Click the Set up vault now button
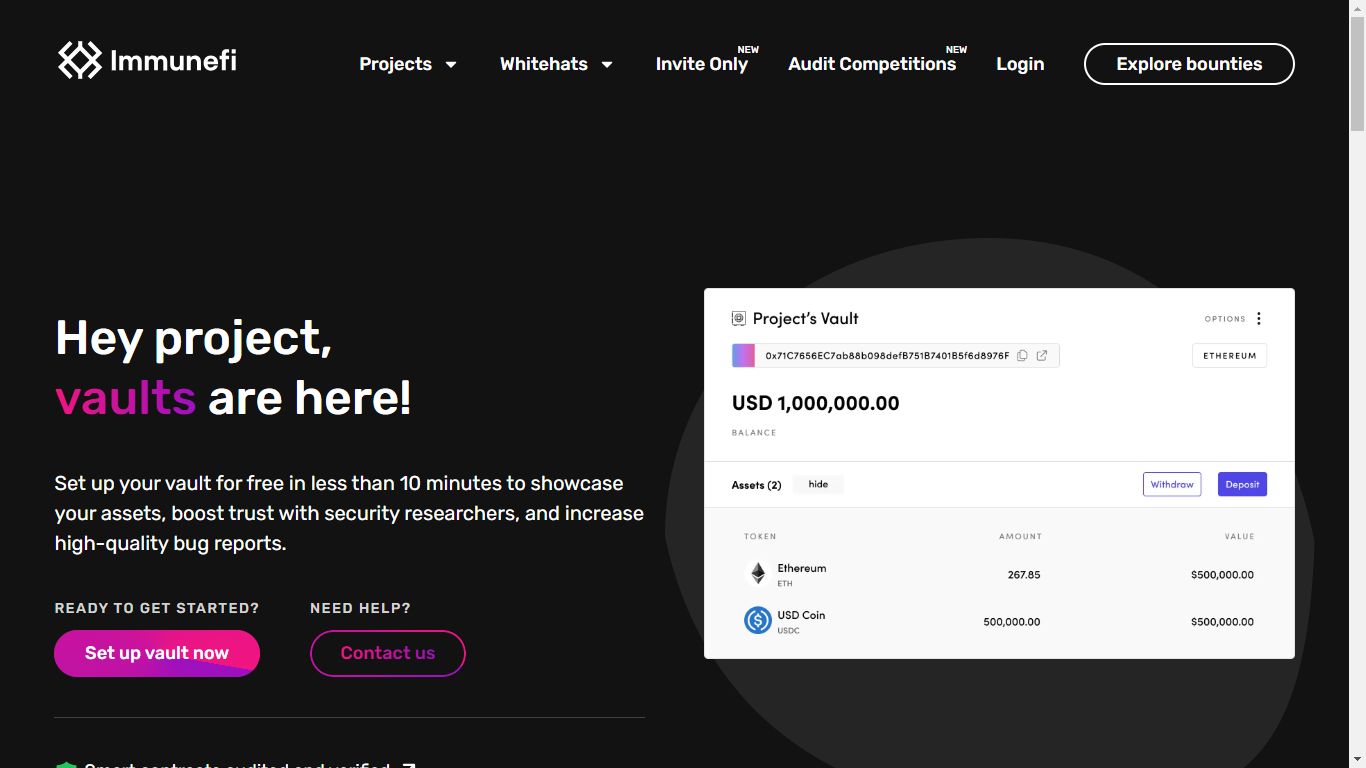 coord(157,653)
